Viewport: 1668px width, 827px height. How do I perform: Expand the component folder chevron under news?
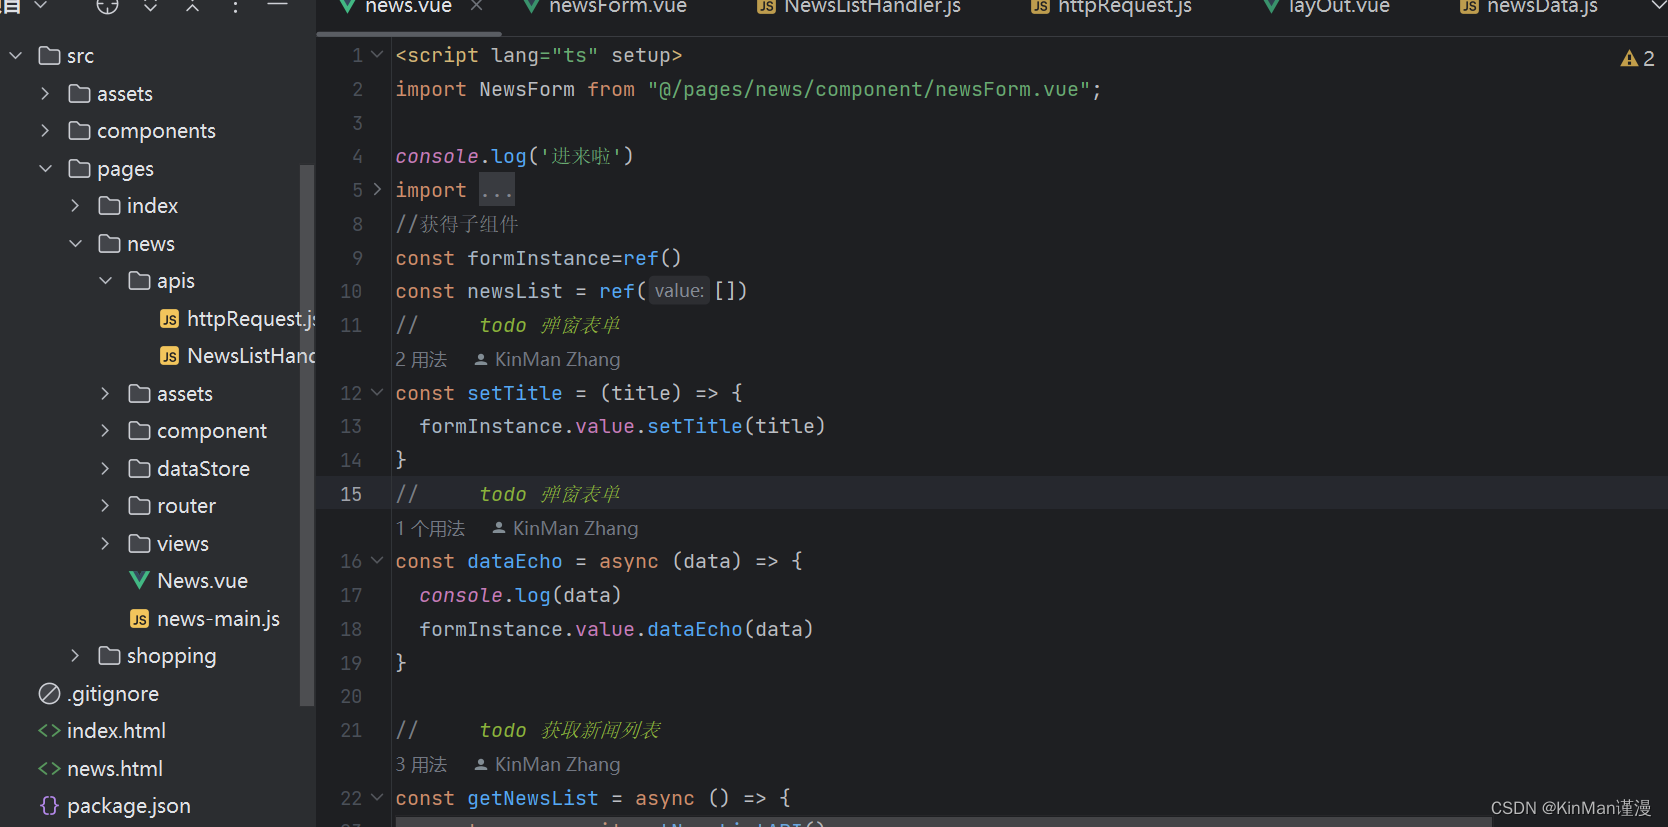click(105, 431)
